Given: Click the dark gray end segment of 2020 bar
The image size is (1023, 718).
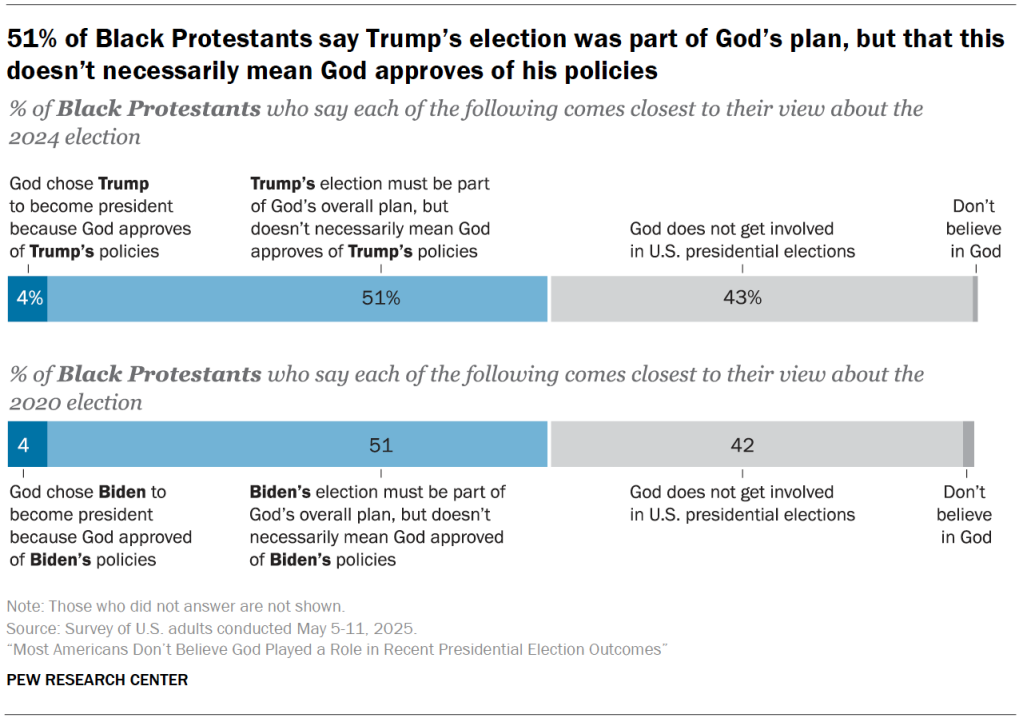Looking at the screenshot, I should (x=968, y=444).
